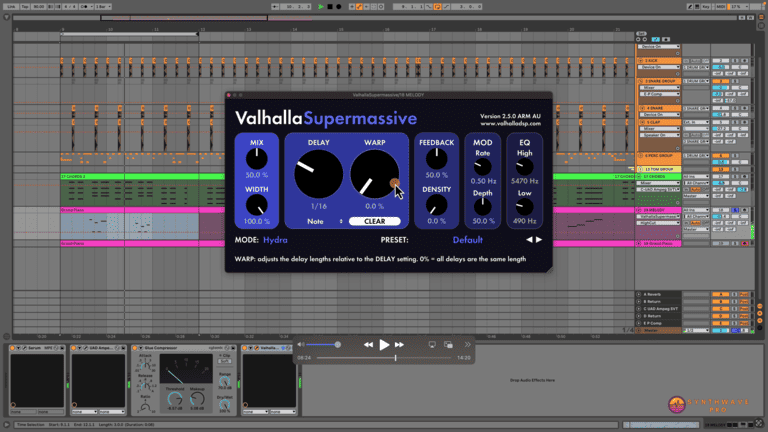Image resolution: width=768 pixels, height=432 pixels.
Task: Click the MOD Rate knob
Action: click(482, 167)
